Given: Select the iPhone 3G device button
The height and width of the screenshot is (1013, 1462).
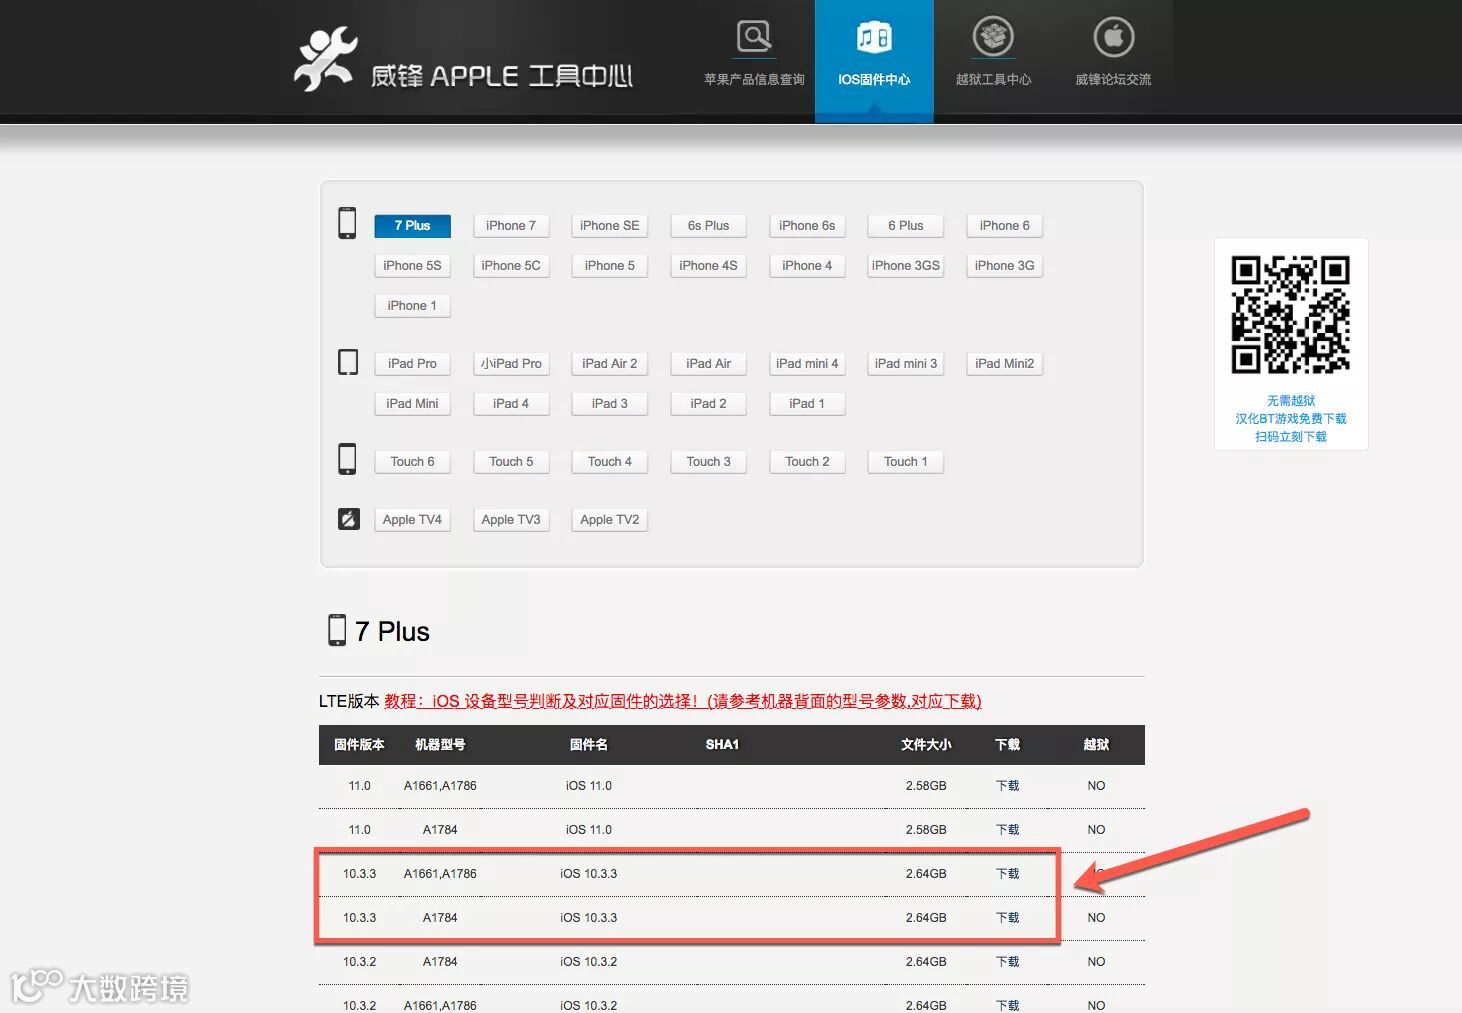Looking at the screenshot, I should (1005, 266).
